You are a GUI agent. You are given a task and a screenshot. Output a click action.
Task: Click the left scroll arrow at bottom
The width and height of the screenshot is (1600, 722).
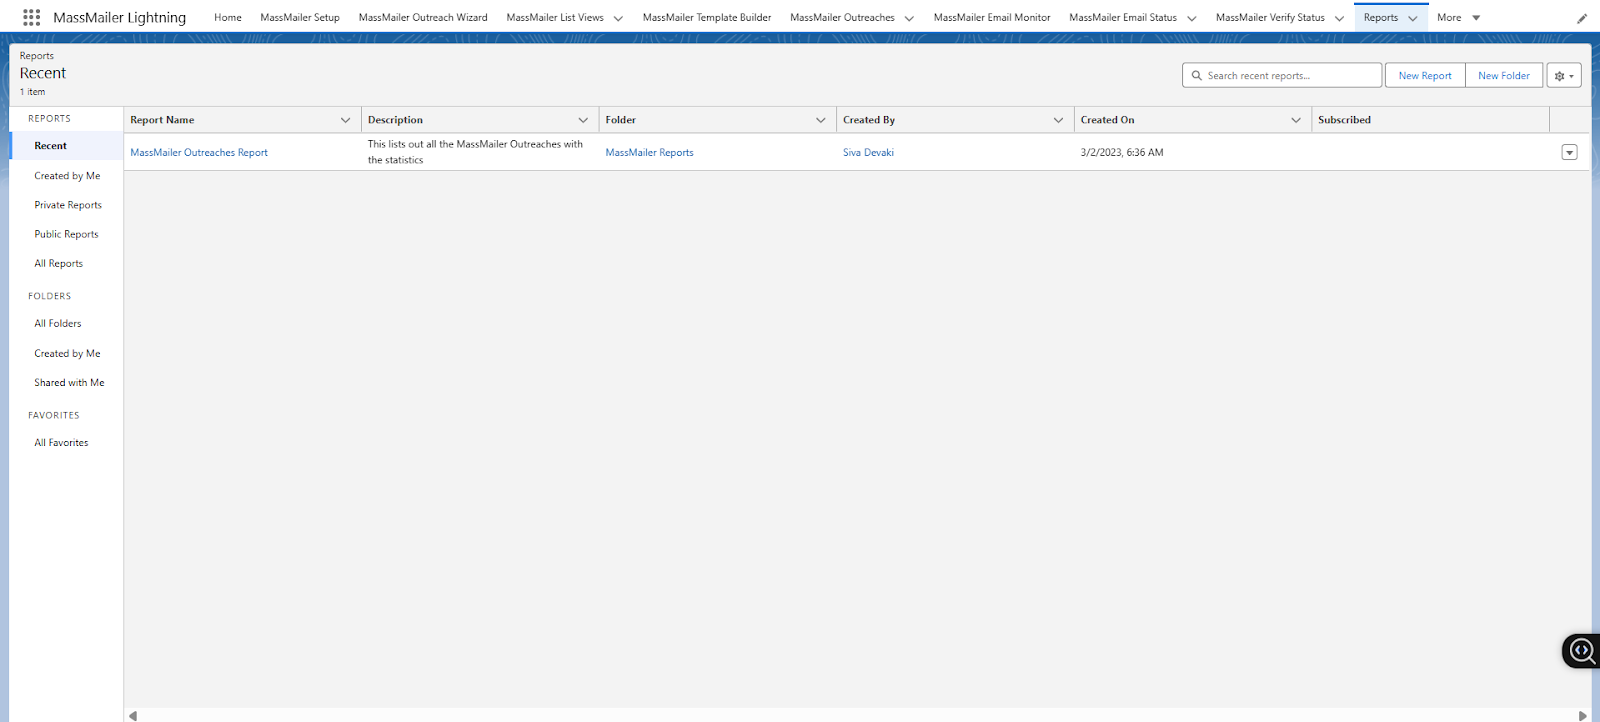tap(133, 715)
